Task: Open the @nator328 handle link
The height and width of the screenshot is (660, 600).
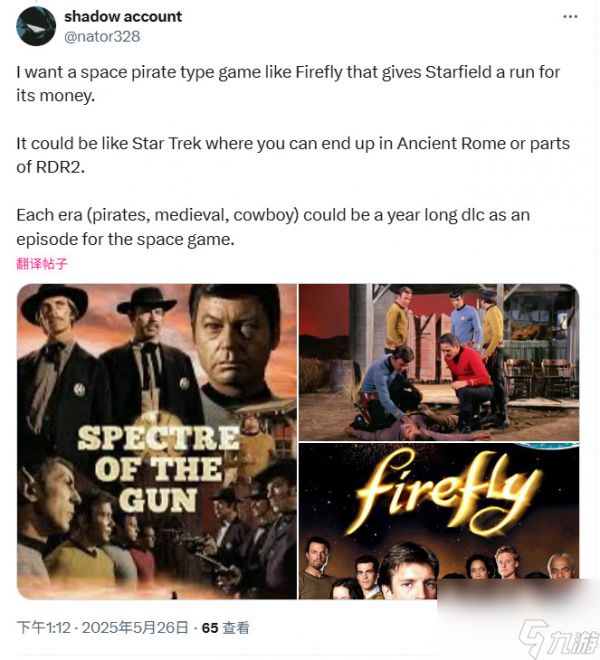Action: click(102, 36)
